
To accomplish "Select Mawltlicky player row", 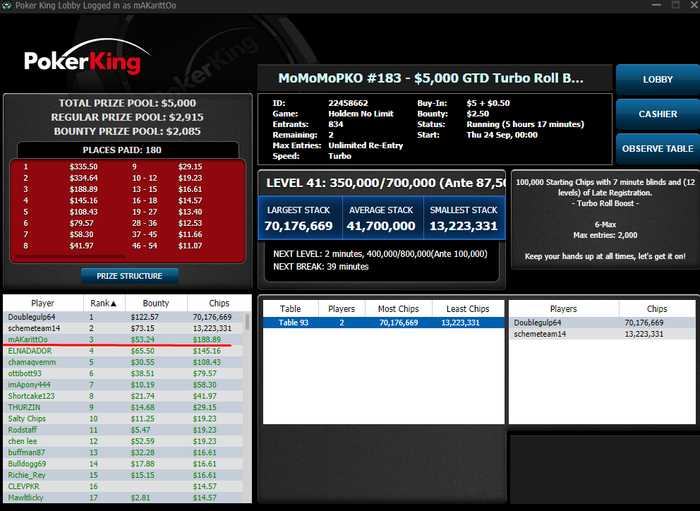I will tap(124, 497).
